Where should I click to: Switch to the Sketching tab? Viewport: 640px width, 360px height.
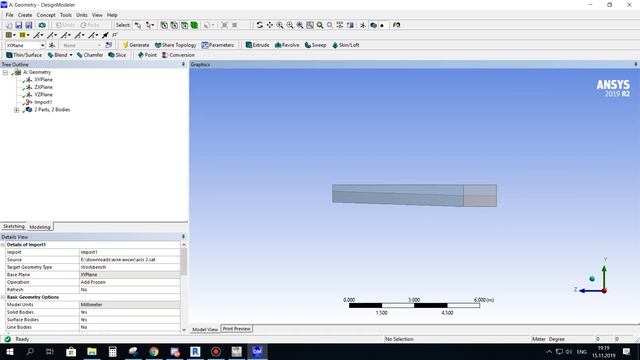point(14,227)
